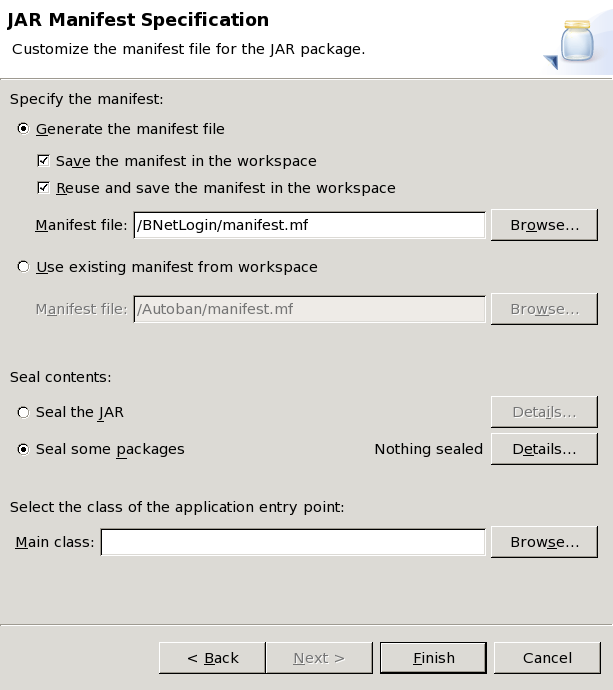
Task: Browse for generated manifest file location
Action: pos(544,225)
